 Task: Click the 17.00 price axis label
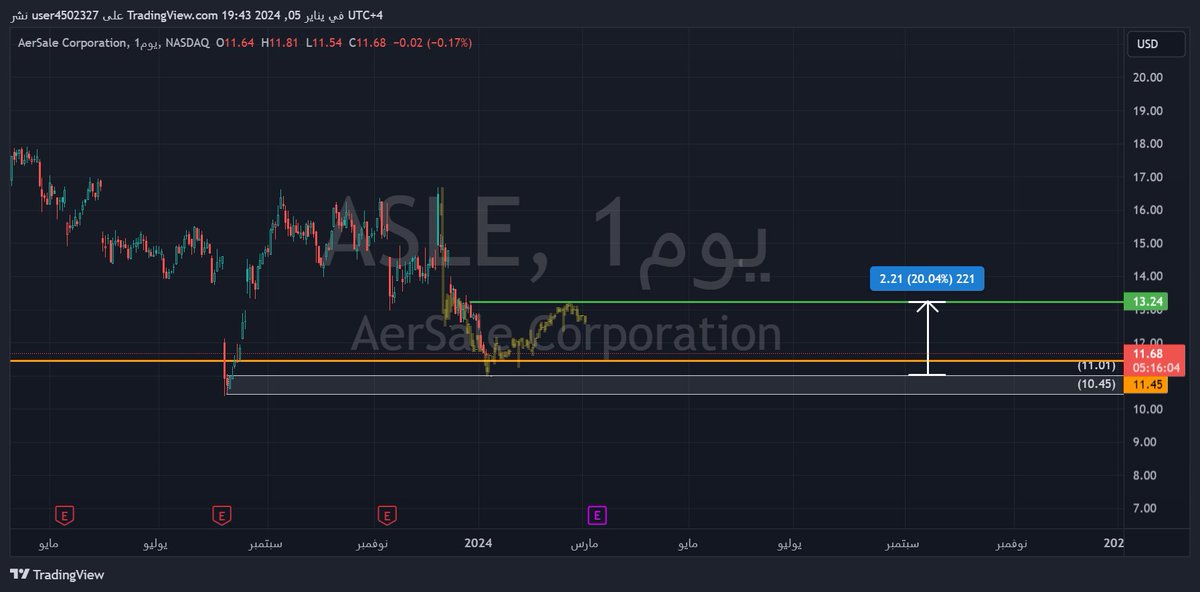pos(1146,177)
